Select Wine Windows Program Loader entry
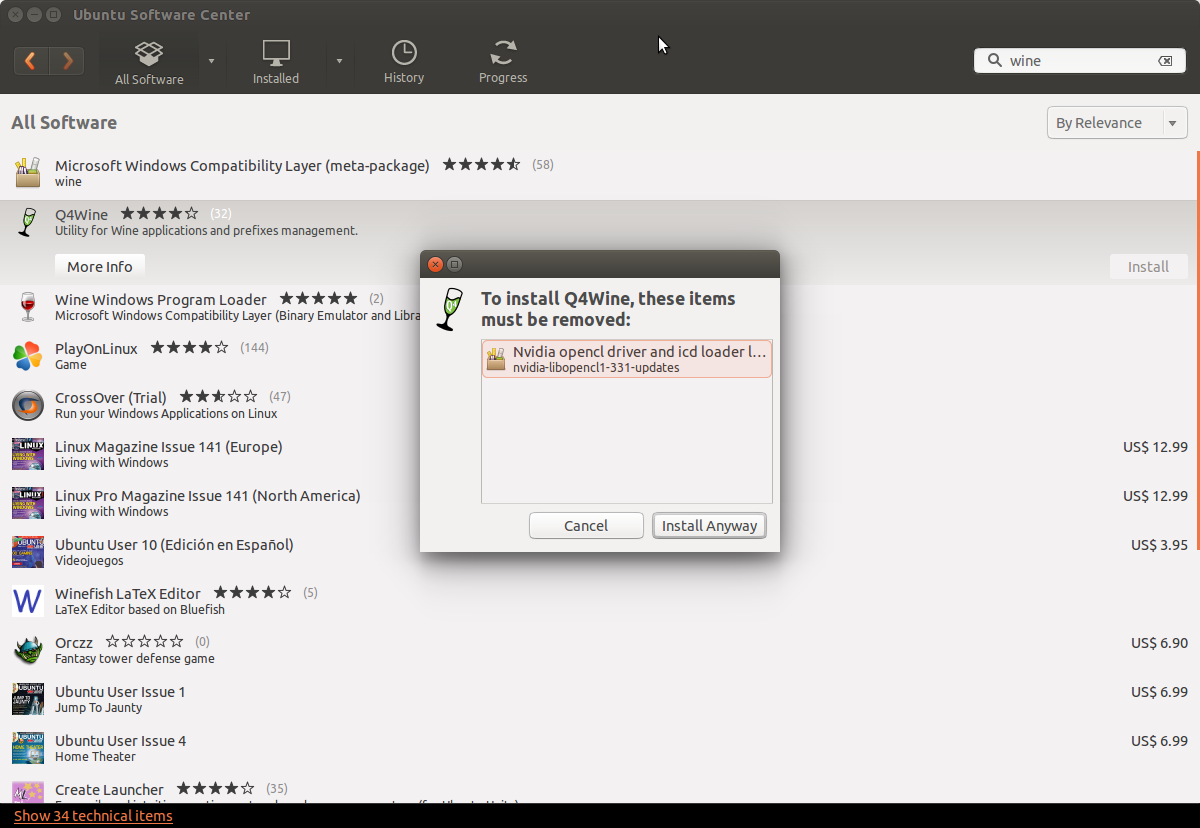Screen dimensions: 1200x828 click(x=161, y=299)
